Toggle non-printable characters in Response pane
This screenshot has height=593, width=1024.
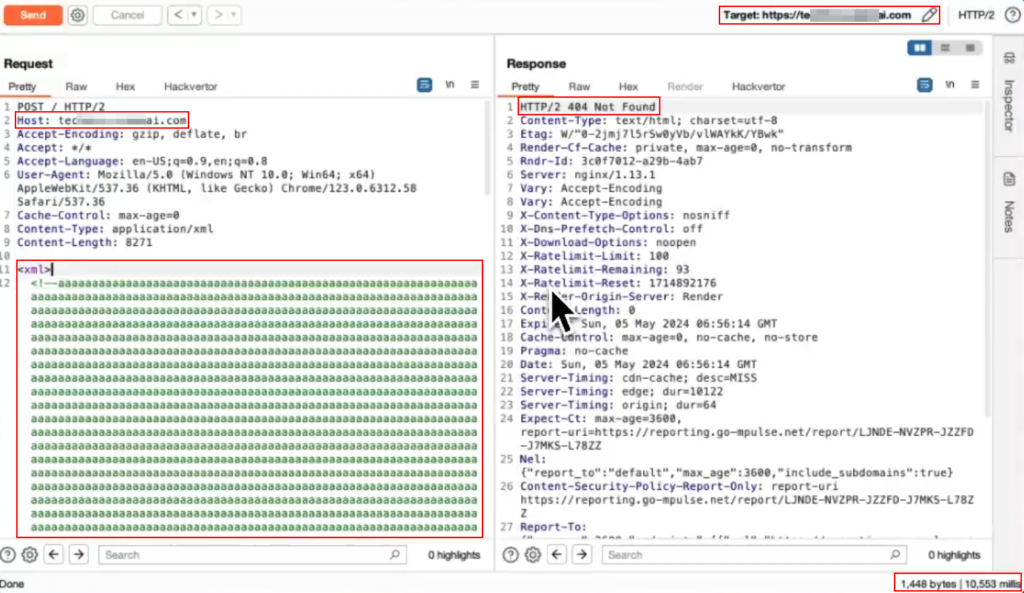[950, 85]
